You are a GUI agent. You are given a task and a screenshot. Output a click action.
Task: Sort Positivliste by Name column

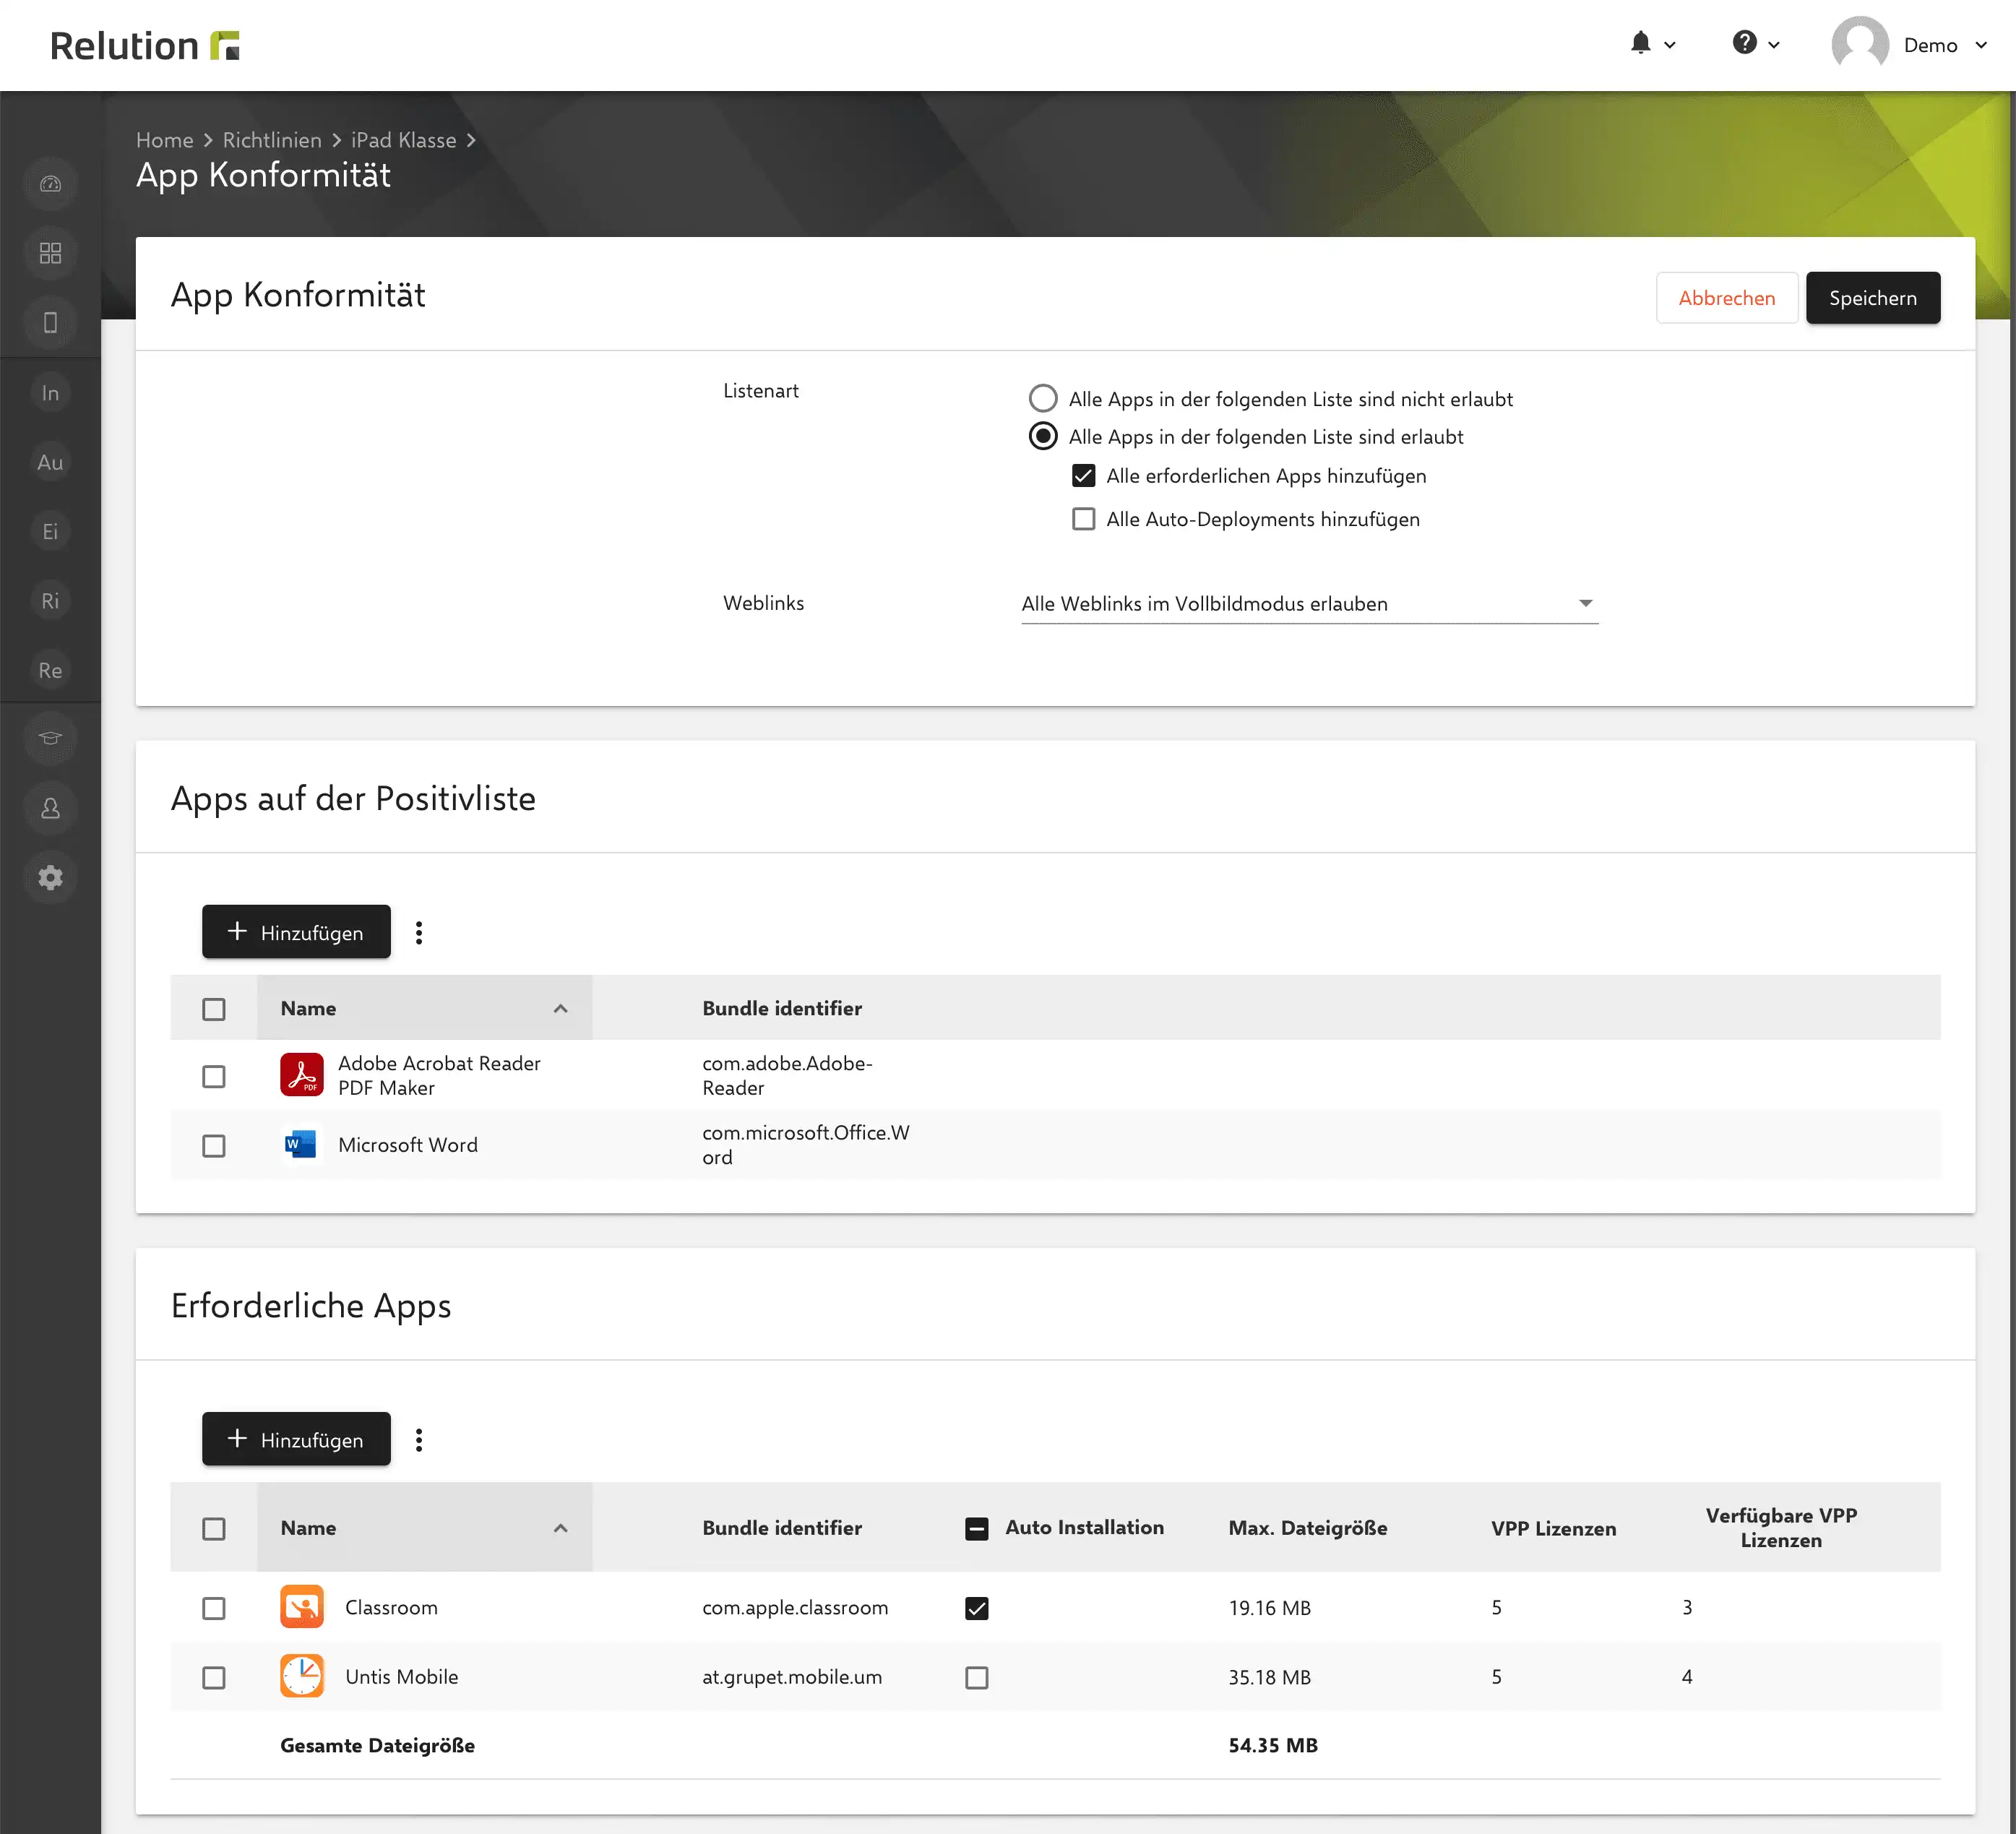(x=424, y=1008)
